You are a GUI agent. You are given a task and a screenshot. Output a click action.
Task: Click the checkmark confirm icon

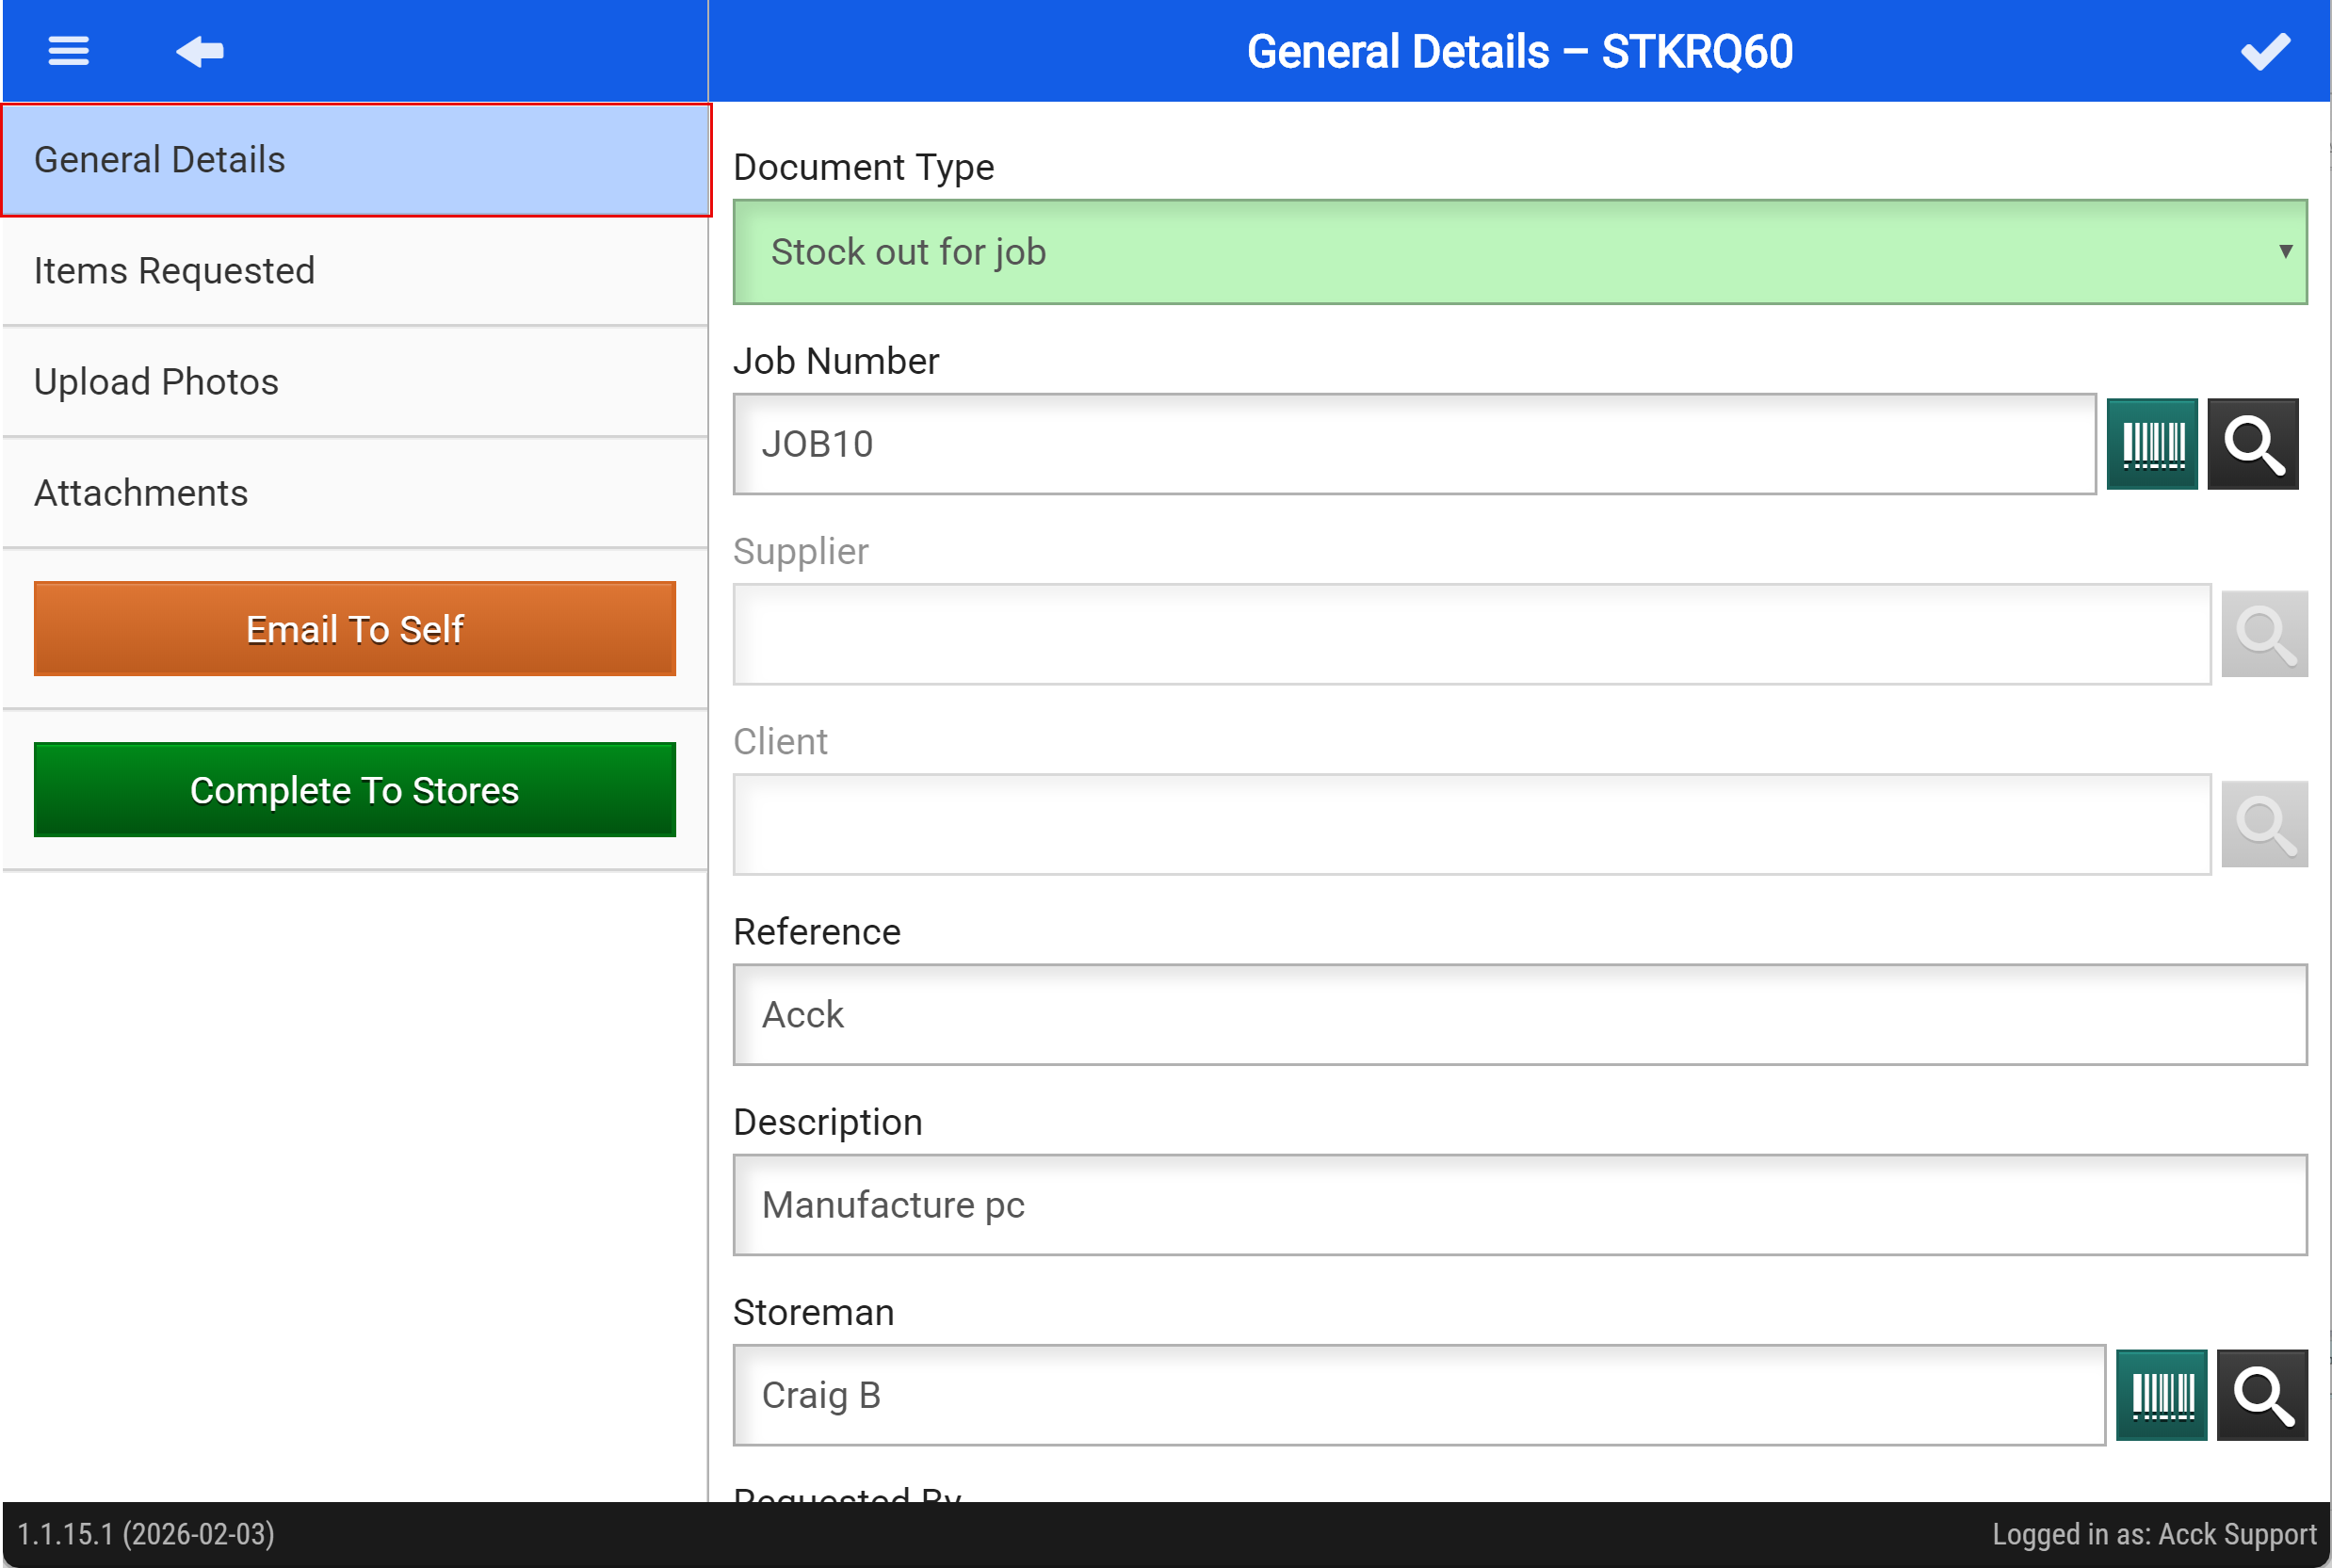point(2264,51)
